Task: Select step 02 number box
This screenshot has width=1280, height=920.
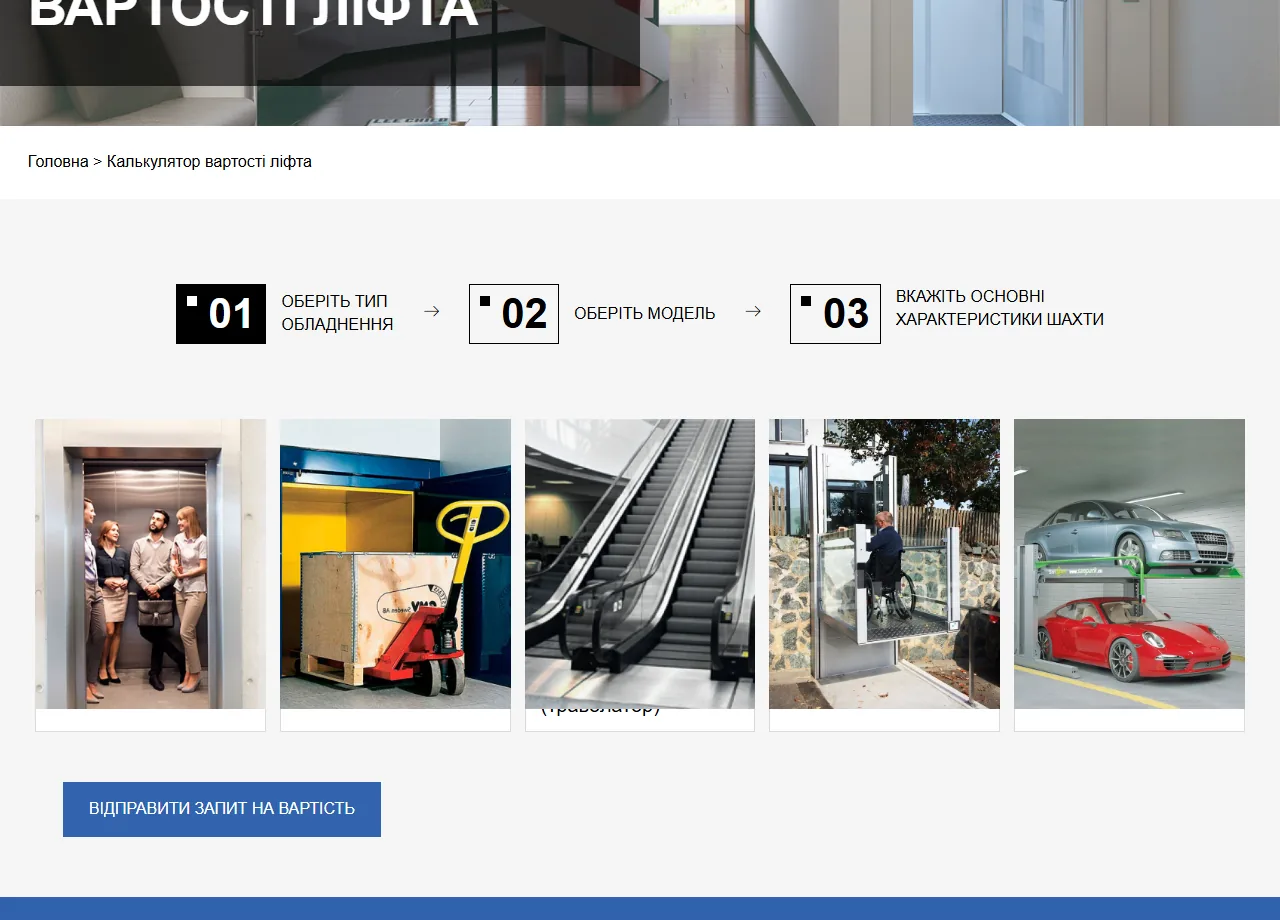Action: (514, 314)
